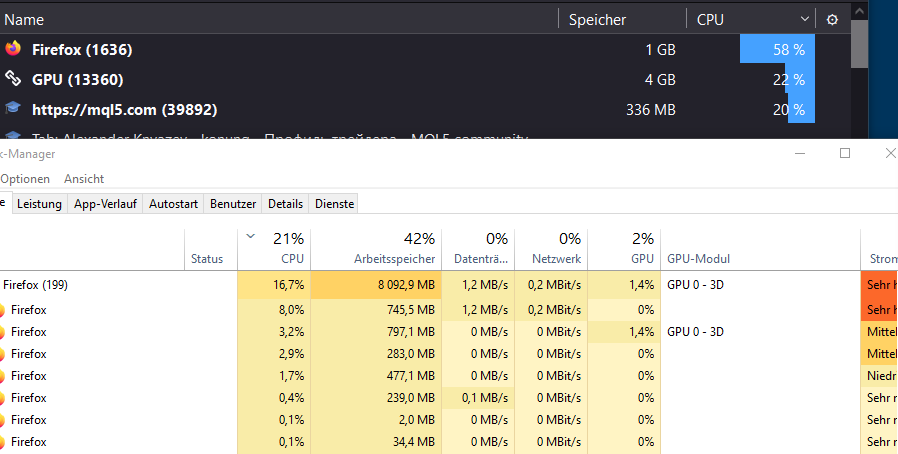898x454 pixels.
Task: Click the icon beside the 1,7% Firefox row
Action: point(2,376)
